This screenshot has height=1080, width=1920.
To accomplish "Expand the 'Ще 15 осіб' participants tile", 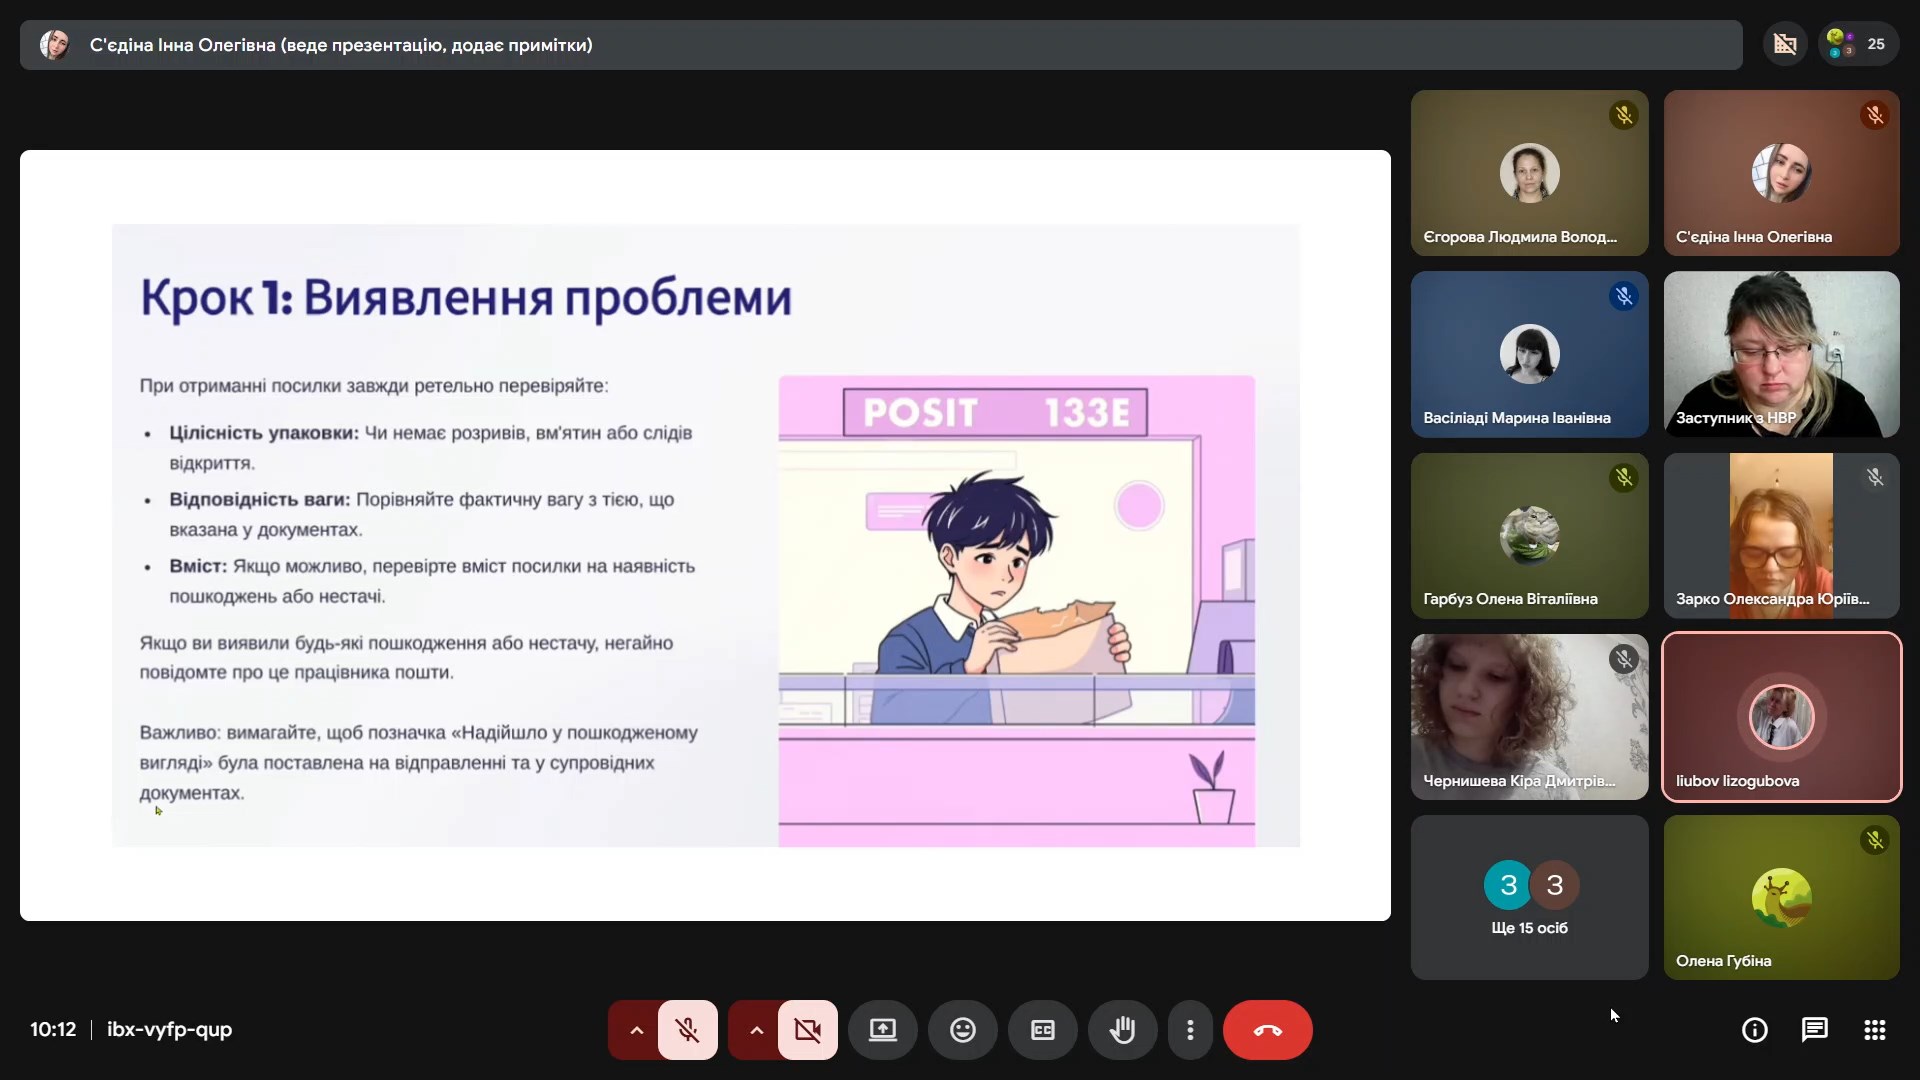I will (x=1529, y=897).
